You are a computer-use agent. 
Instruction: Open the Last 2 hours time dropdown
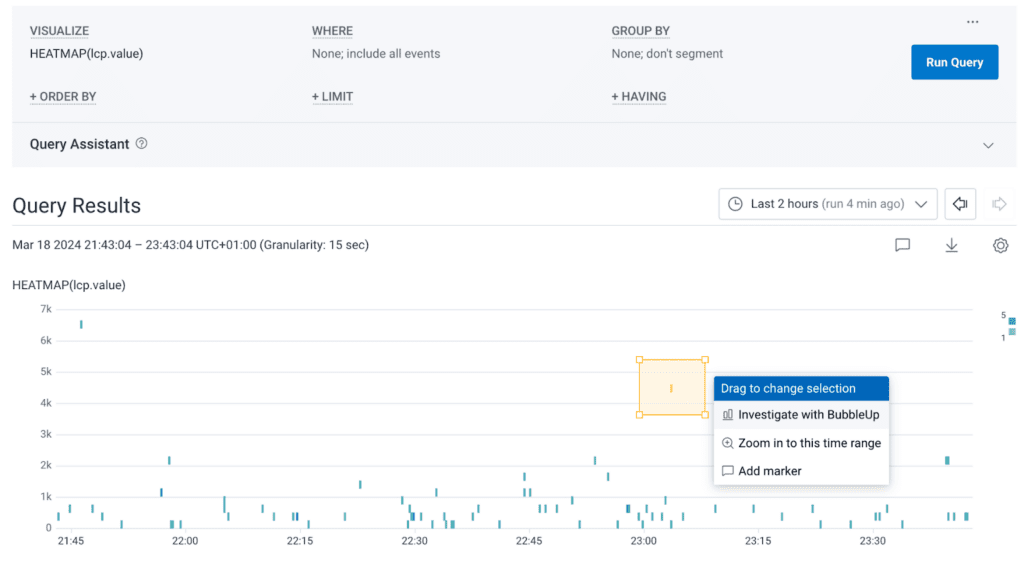(x=827, y=204)
